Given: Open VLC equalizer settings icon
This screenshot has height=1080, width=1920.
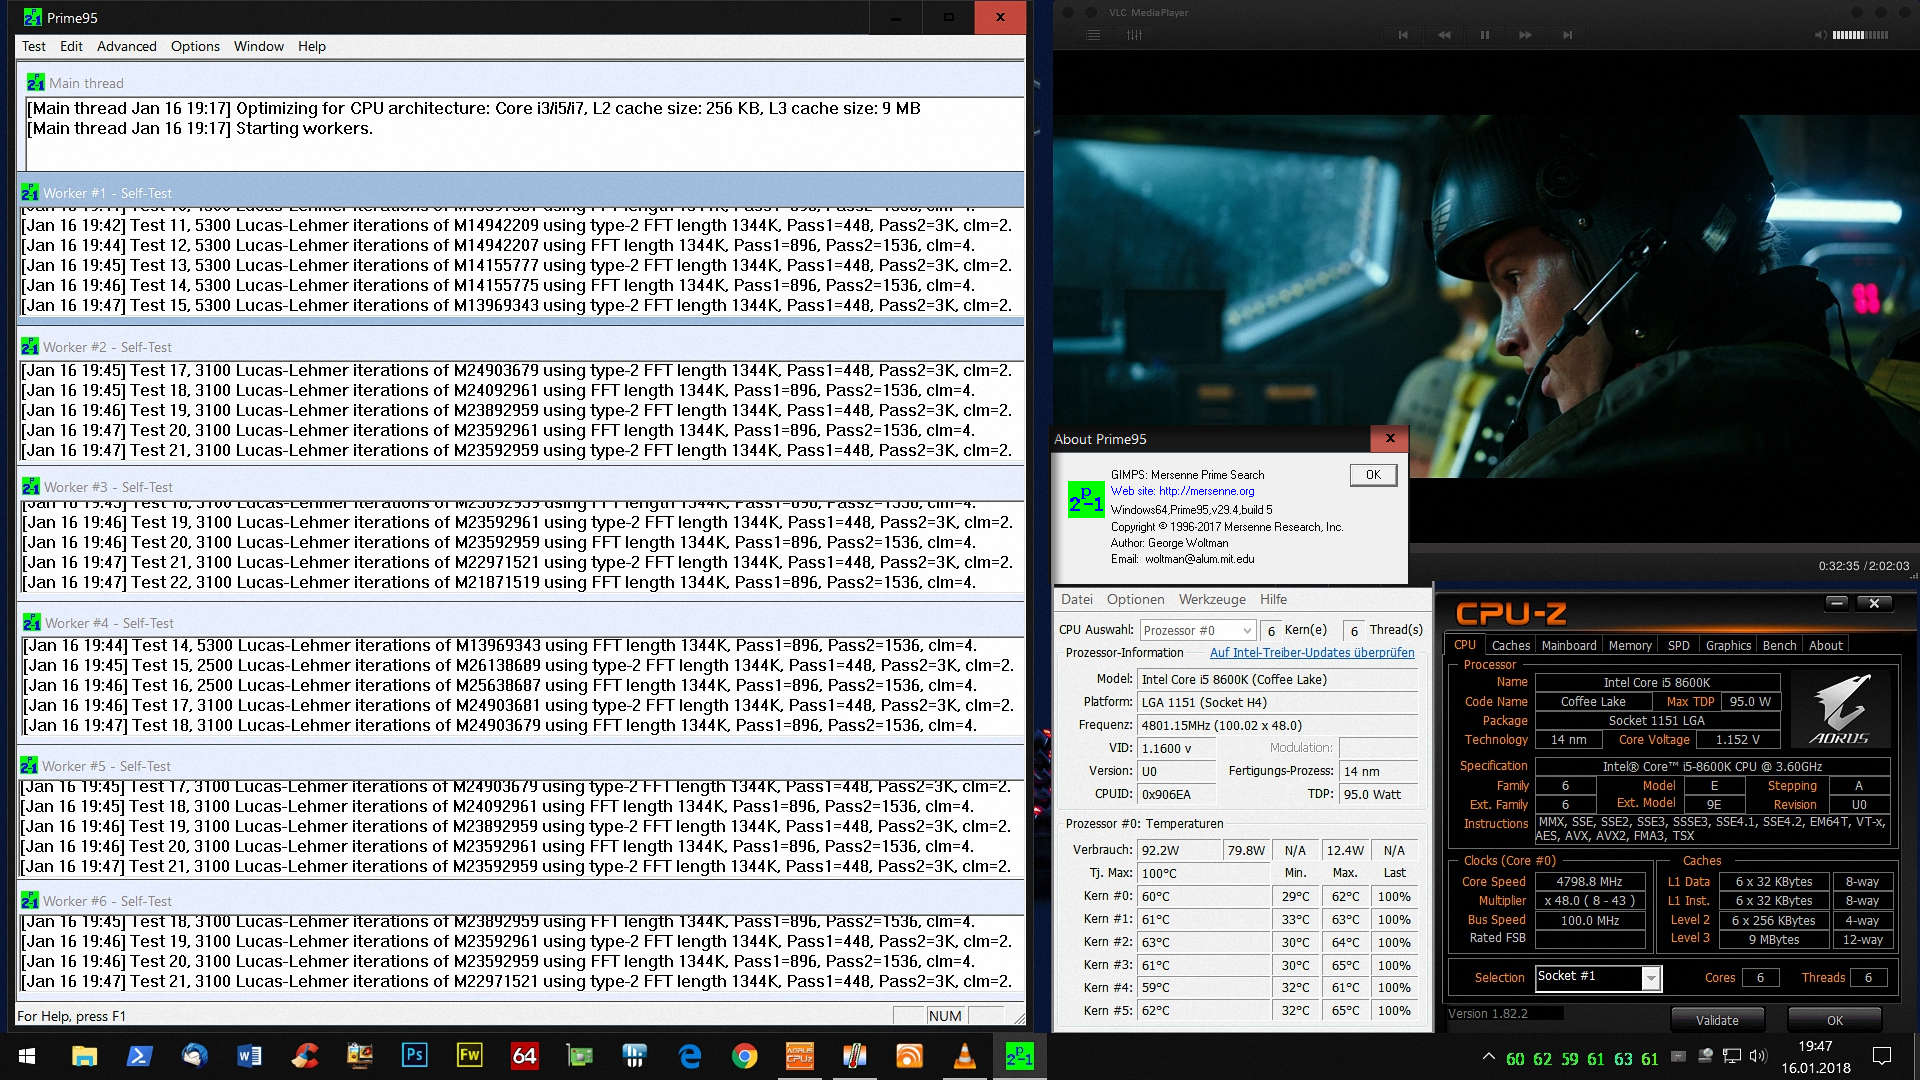Looking at the screenshot, I should click(1134, 35).
